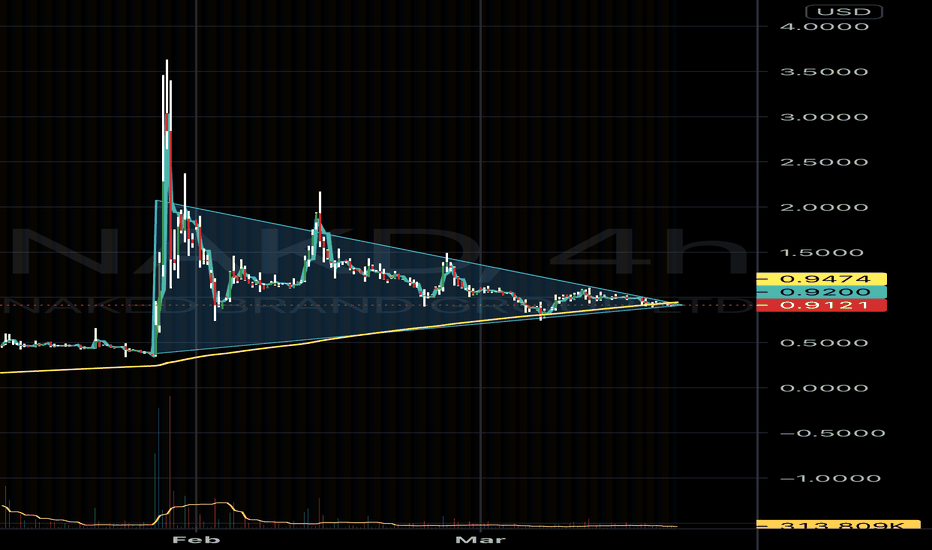This screenshot has height=550, width=932.
Task: Click the 313.809K volume label
Action: pos(838,525)
